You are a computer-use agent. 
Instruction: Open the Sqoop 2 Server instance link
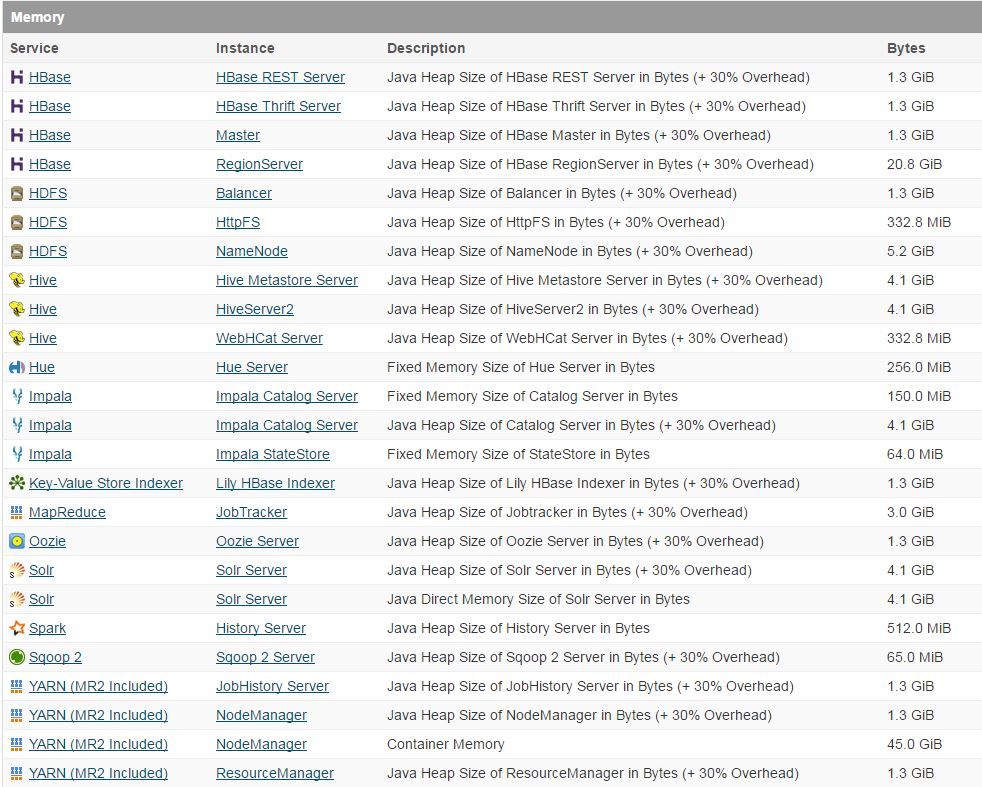click(x=265, y=657)
